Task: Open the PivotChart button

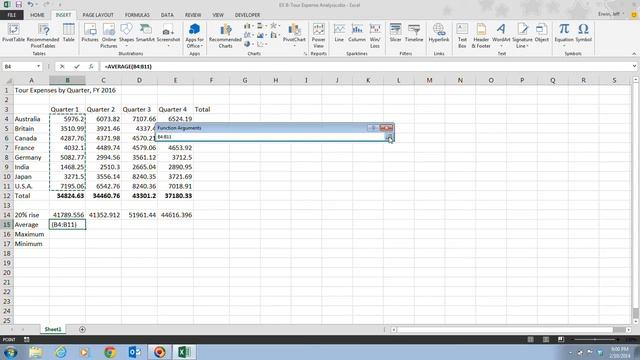Action: (294, 35)
